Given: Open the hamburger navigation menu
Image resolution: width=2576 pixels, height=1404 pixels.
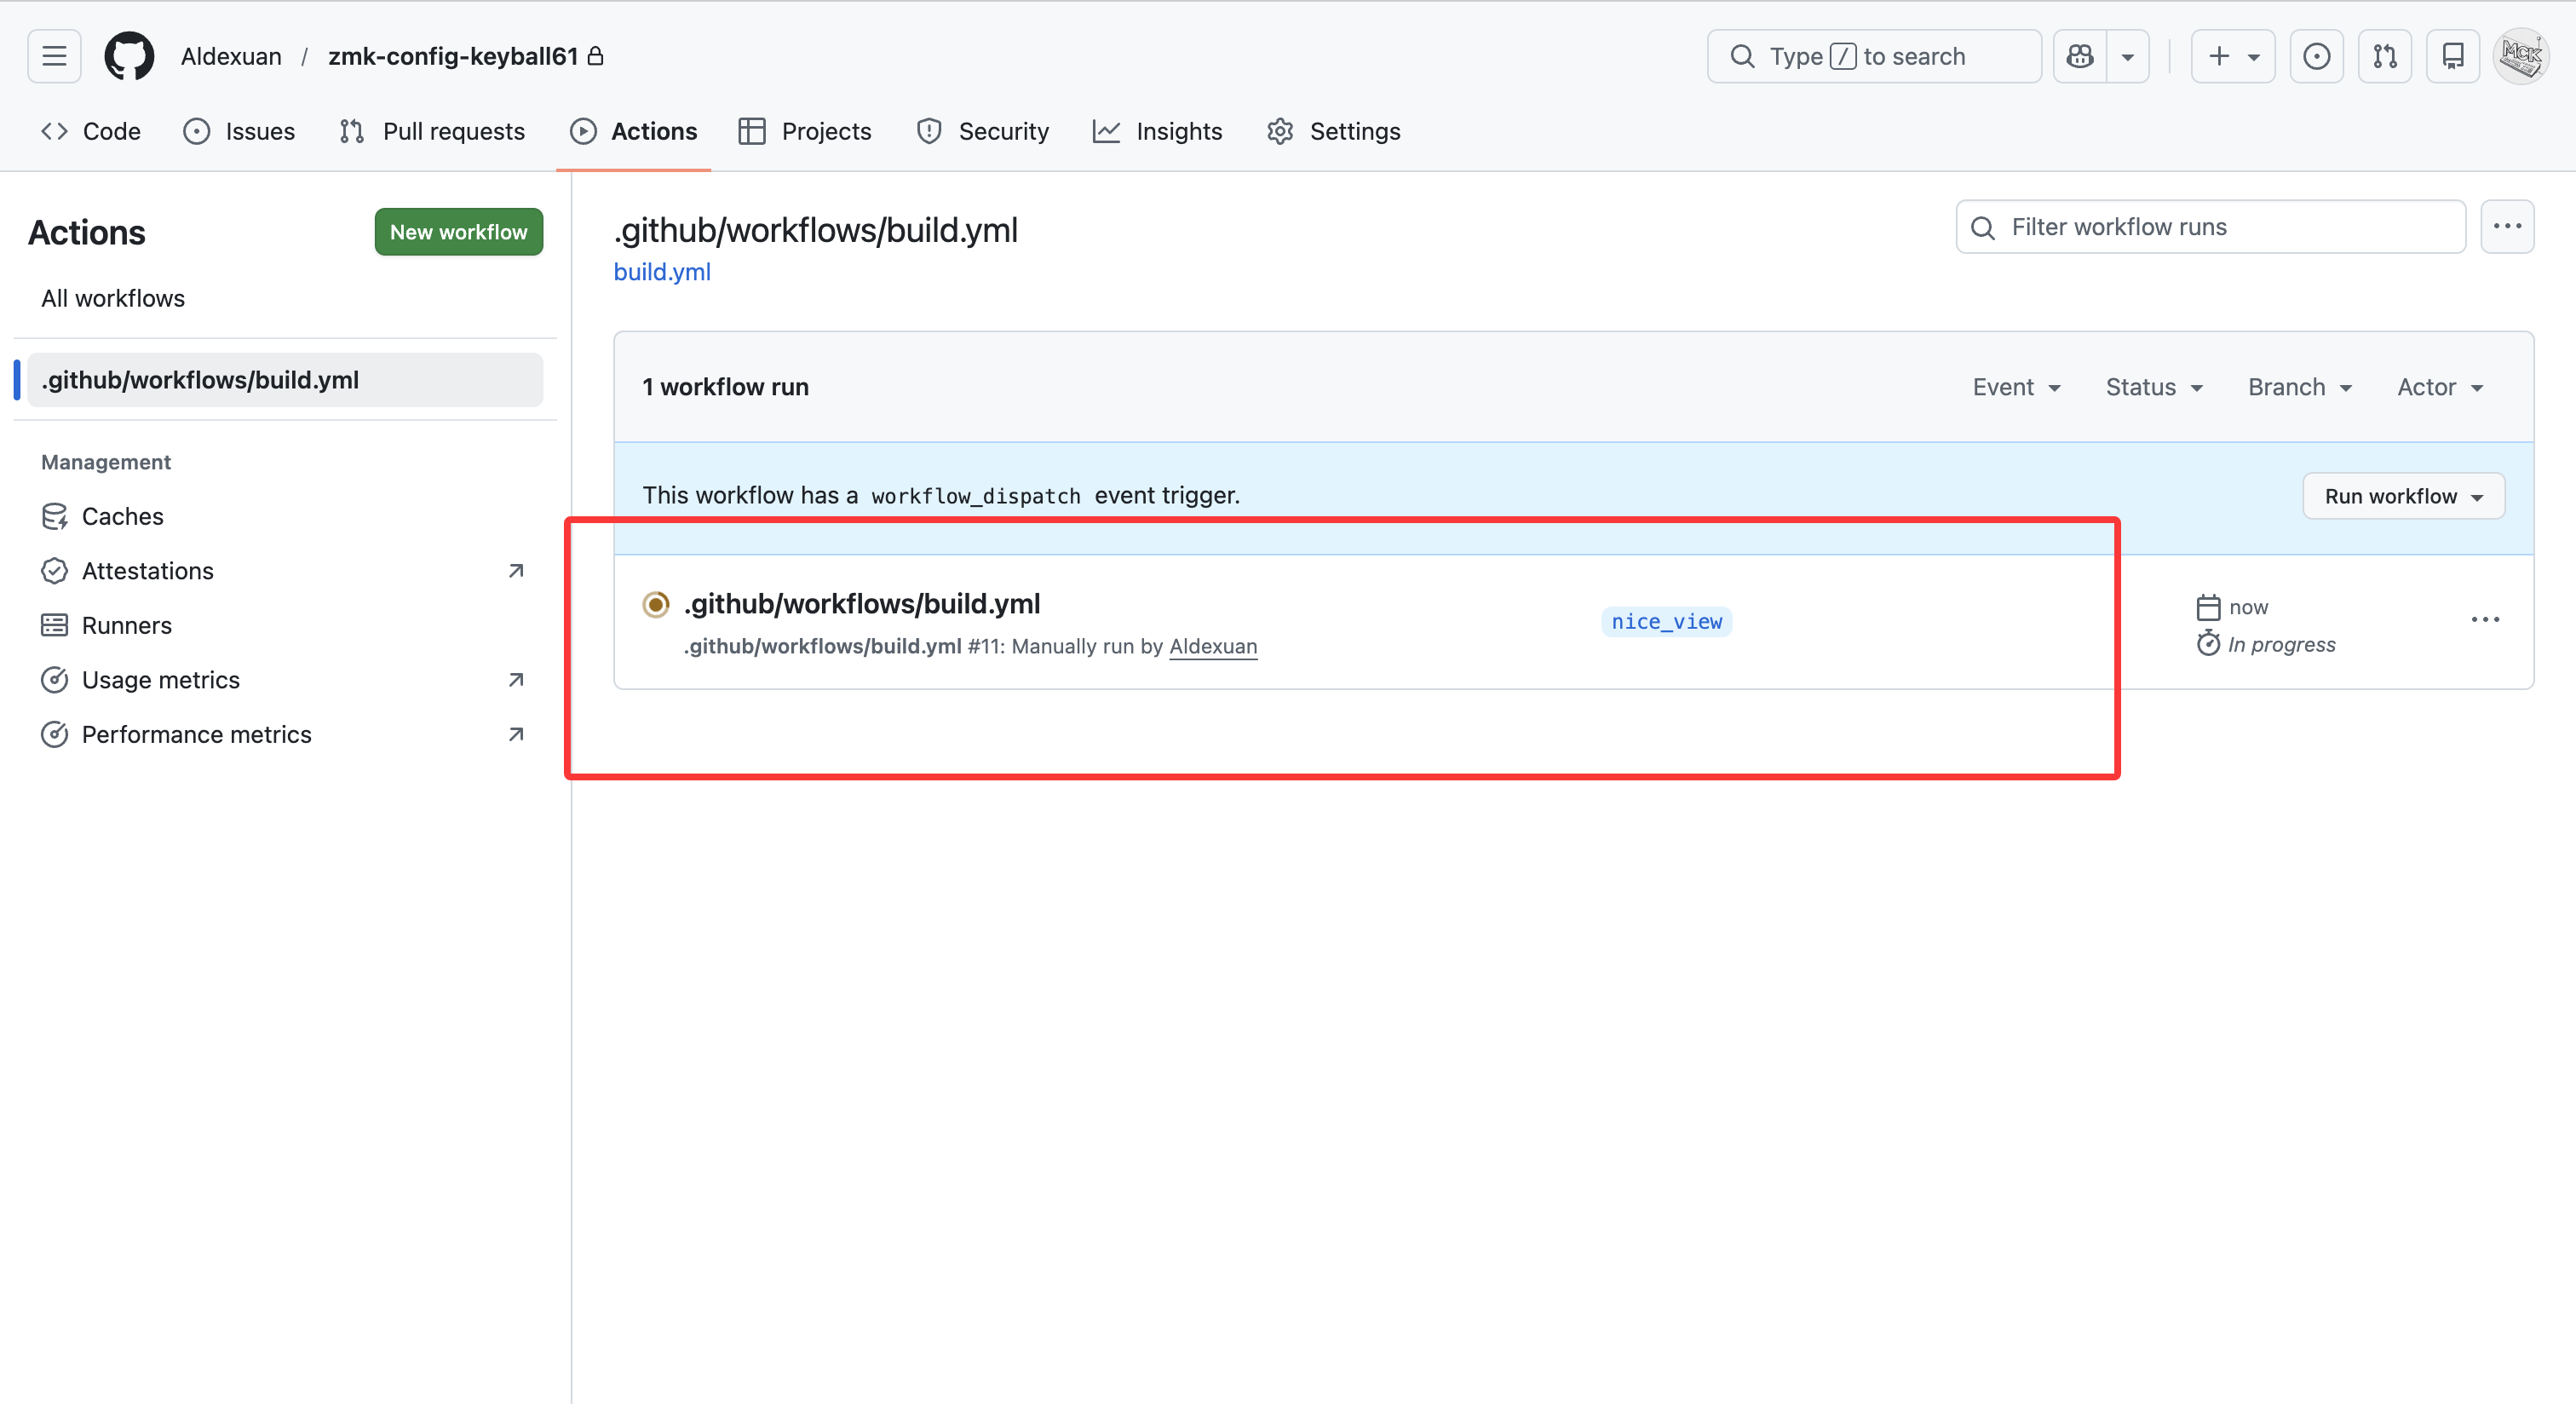Looking at the screenshot, I should pos(54,56).
